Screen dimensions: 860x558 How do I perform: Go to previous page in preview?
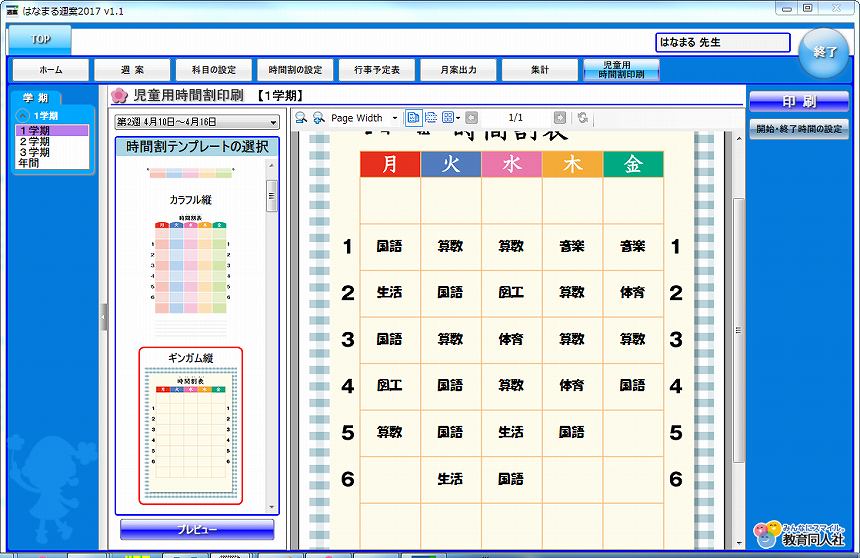(472, 117)
